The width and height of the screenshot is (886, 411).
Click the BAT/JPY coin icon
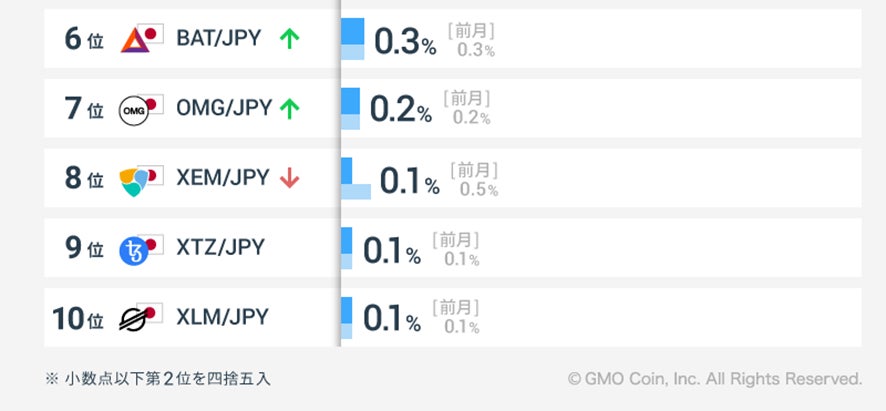141,40
